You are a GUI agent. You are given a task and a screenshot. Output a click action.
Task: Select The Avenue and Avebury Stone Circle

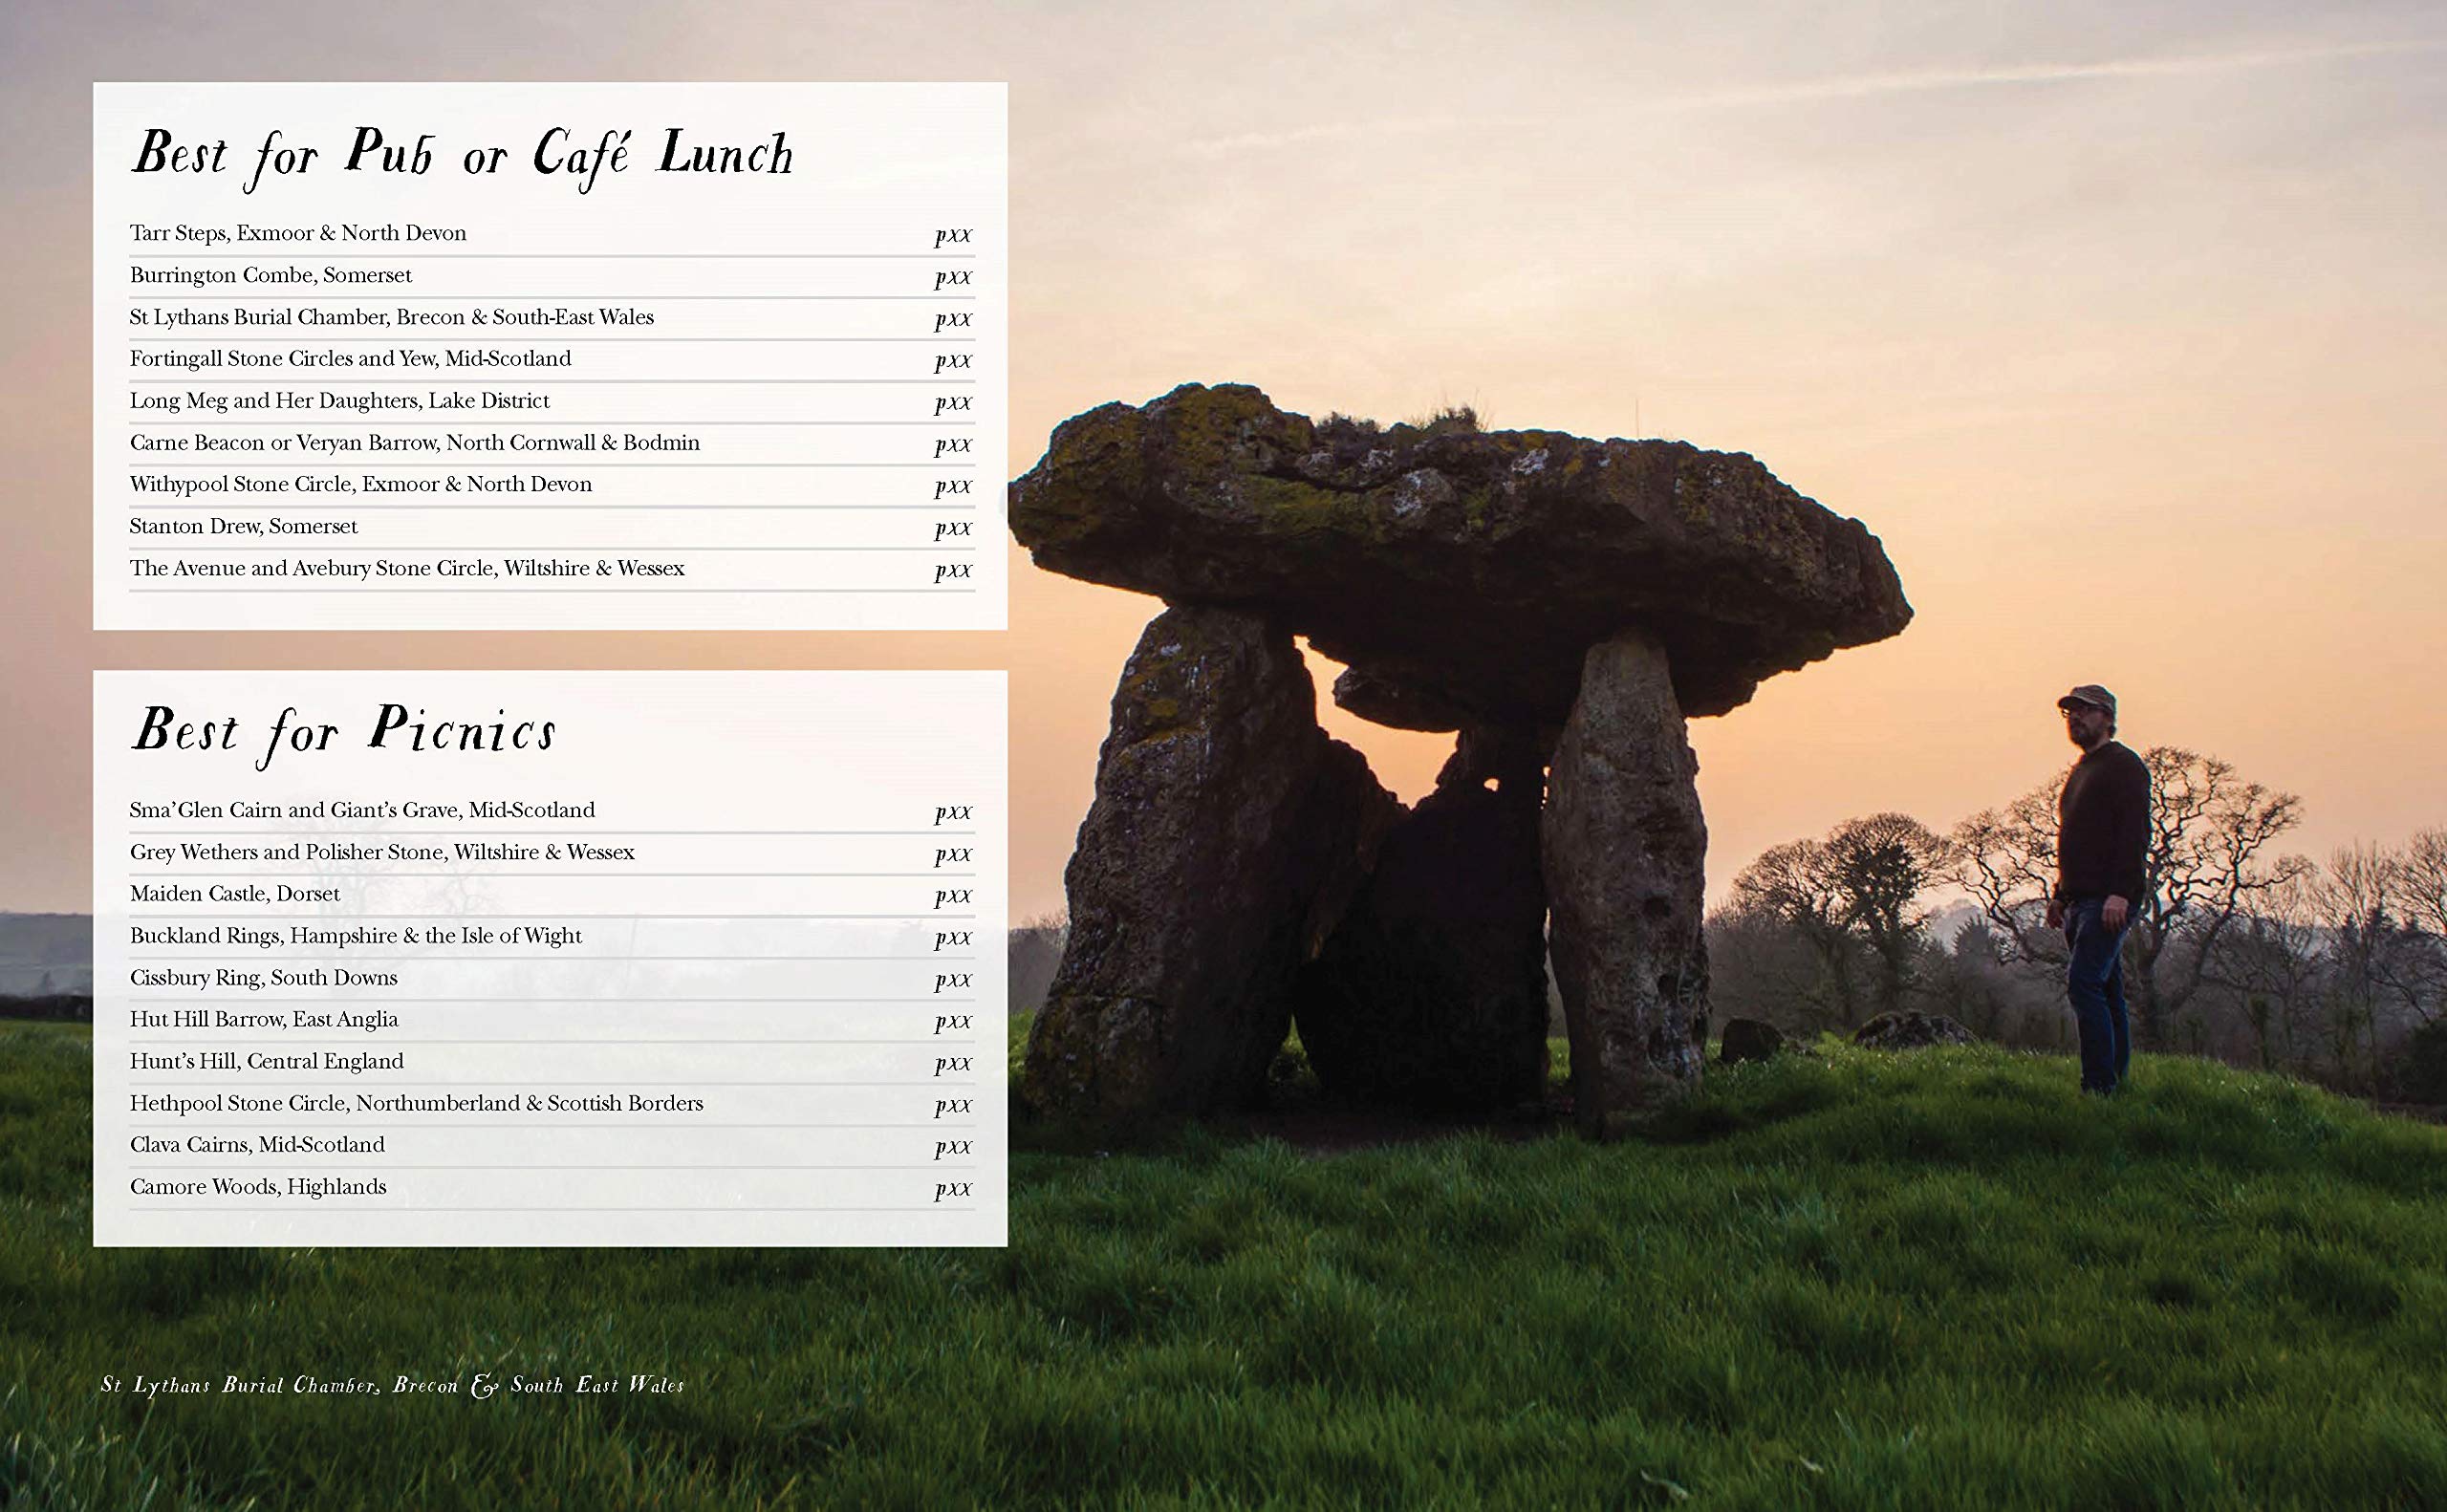point(407,569)
